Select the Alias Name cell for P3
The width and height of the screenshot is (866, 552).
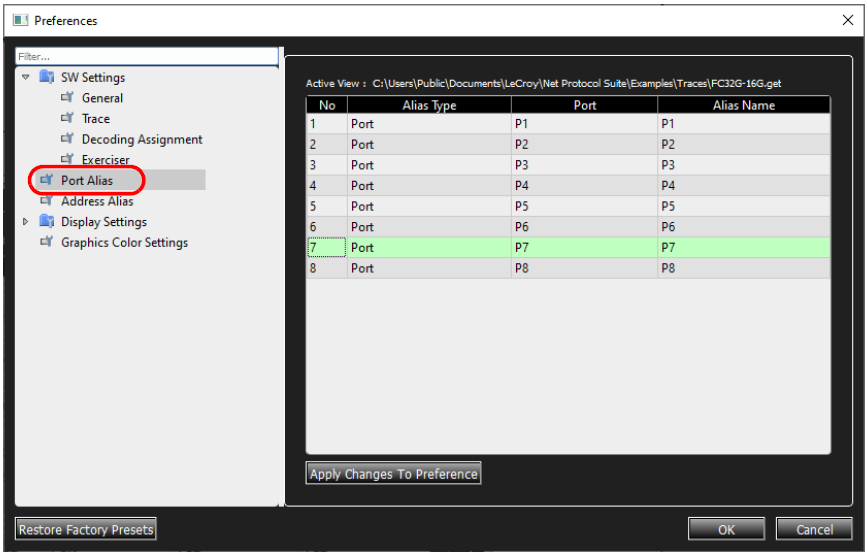pyautogui.click(x=743, y=165)
